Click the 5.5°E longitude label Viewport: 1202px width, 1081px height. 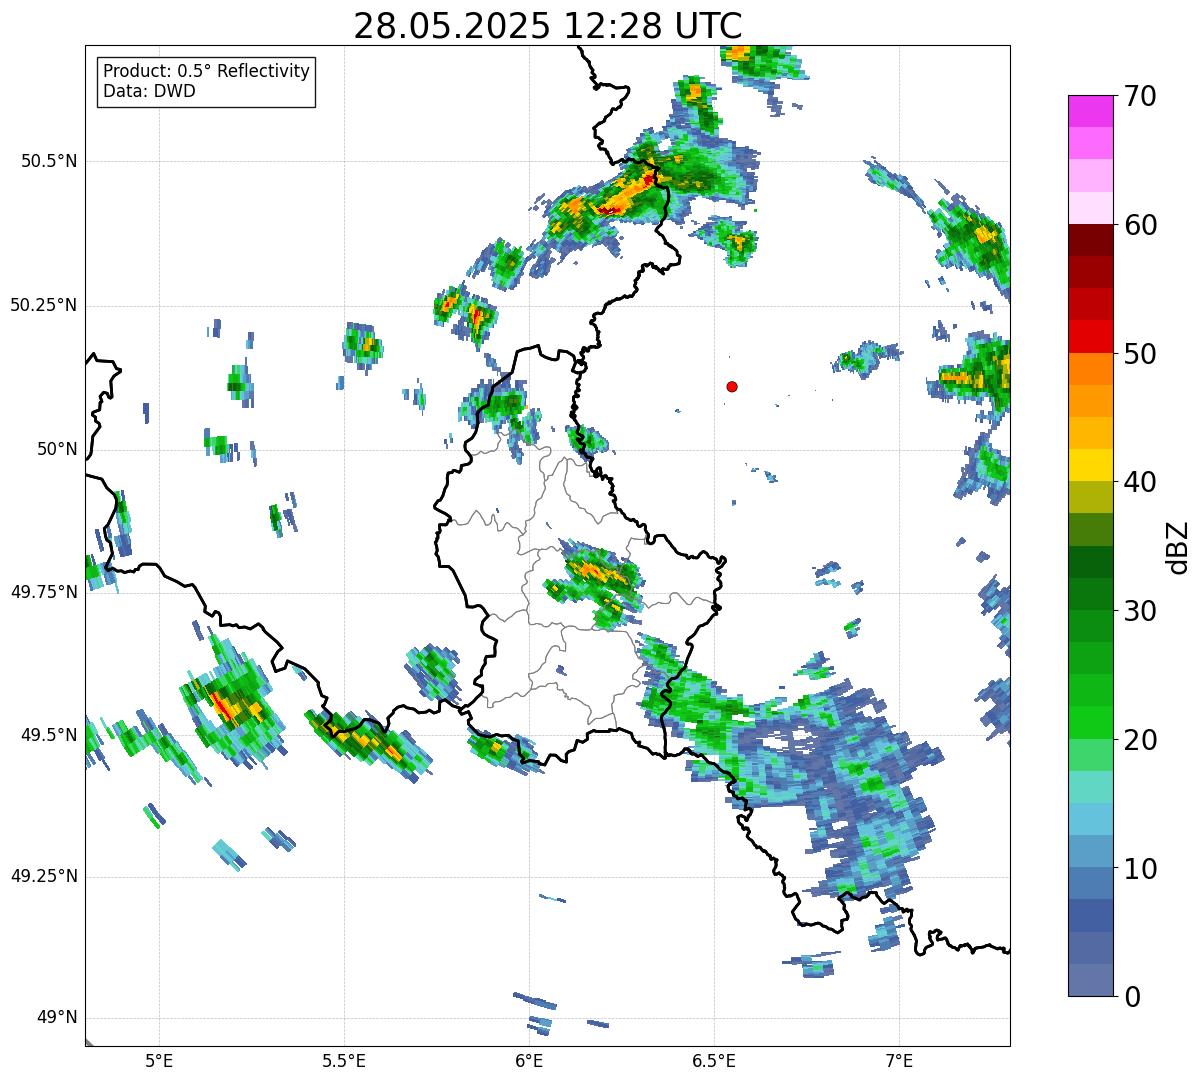[344, 1061]
